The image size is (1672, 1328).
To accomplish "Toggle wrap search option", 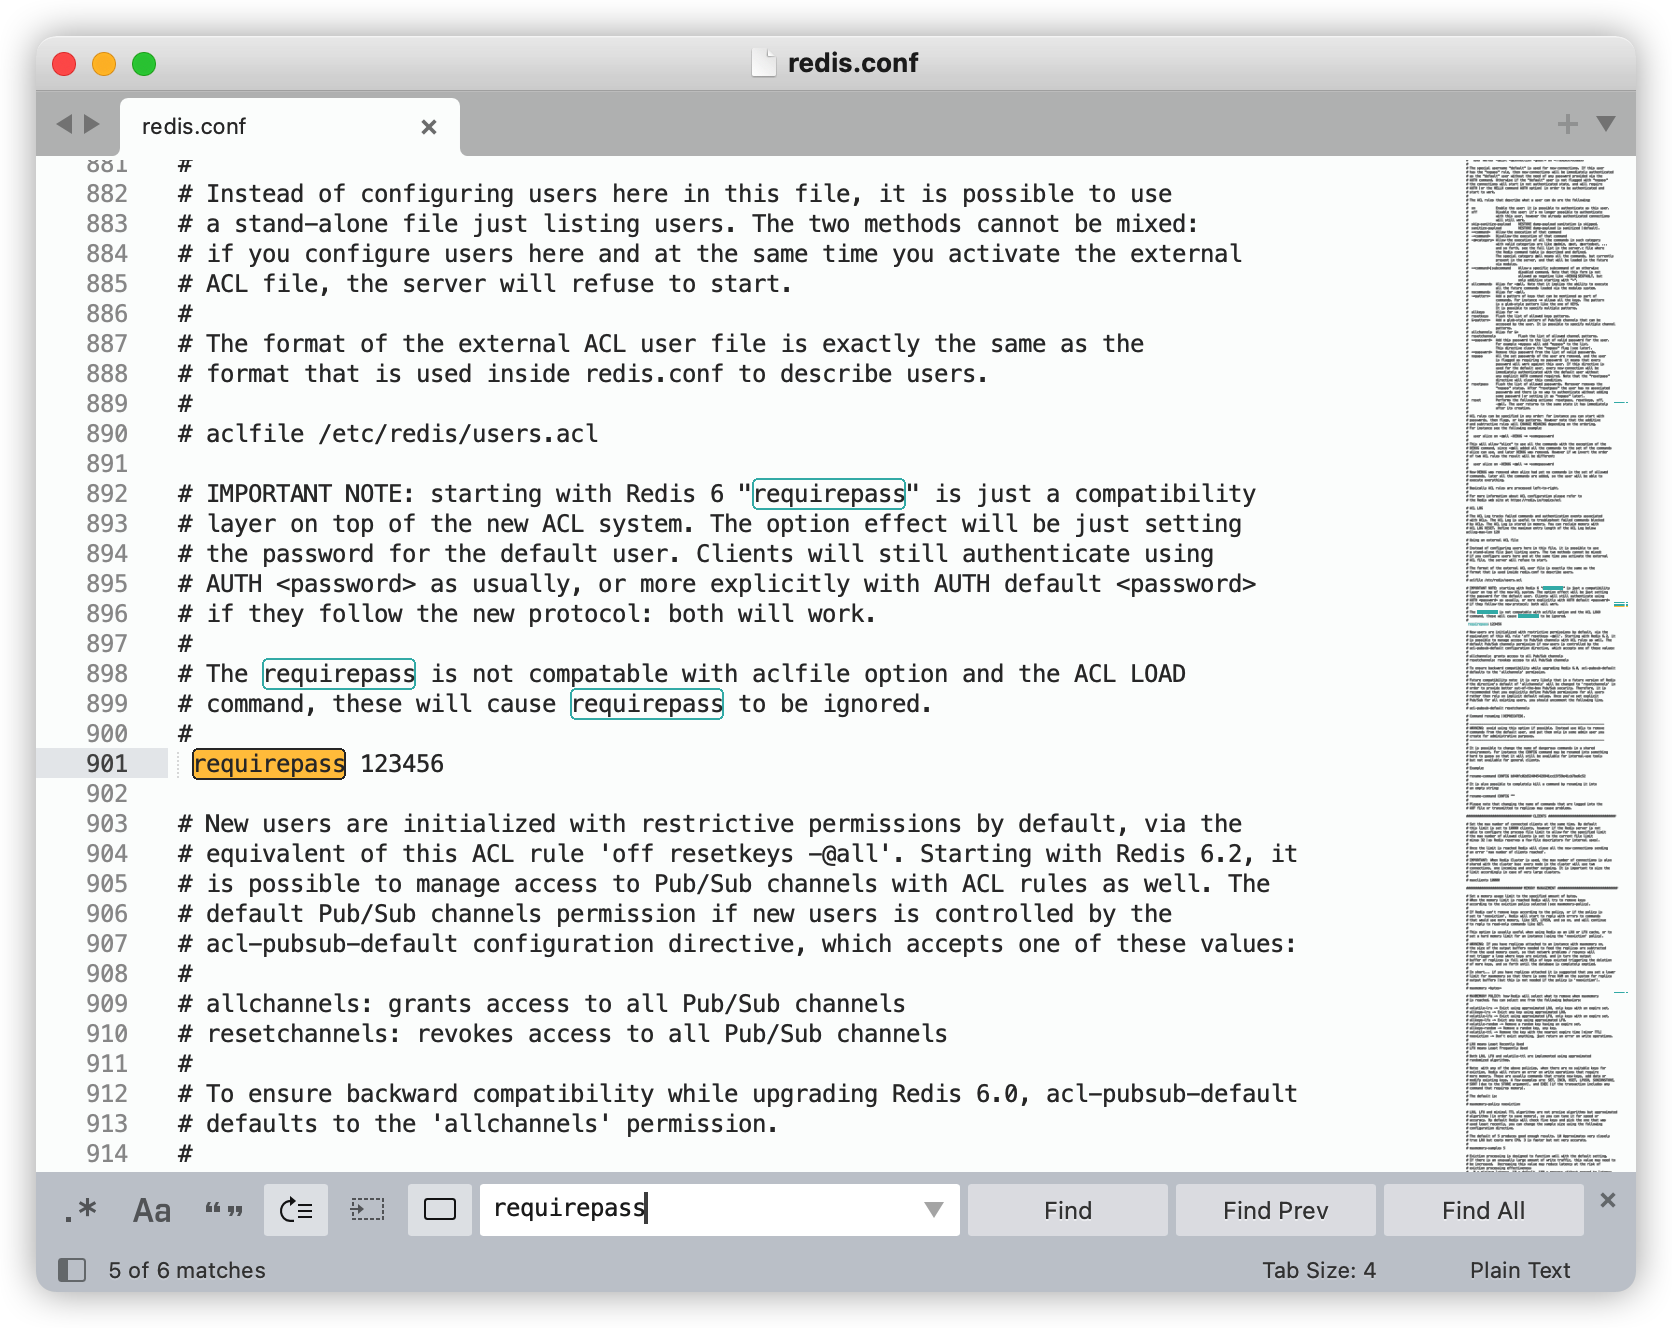I will tap(296, 1210).
